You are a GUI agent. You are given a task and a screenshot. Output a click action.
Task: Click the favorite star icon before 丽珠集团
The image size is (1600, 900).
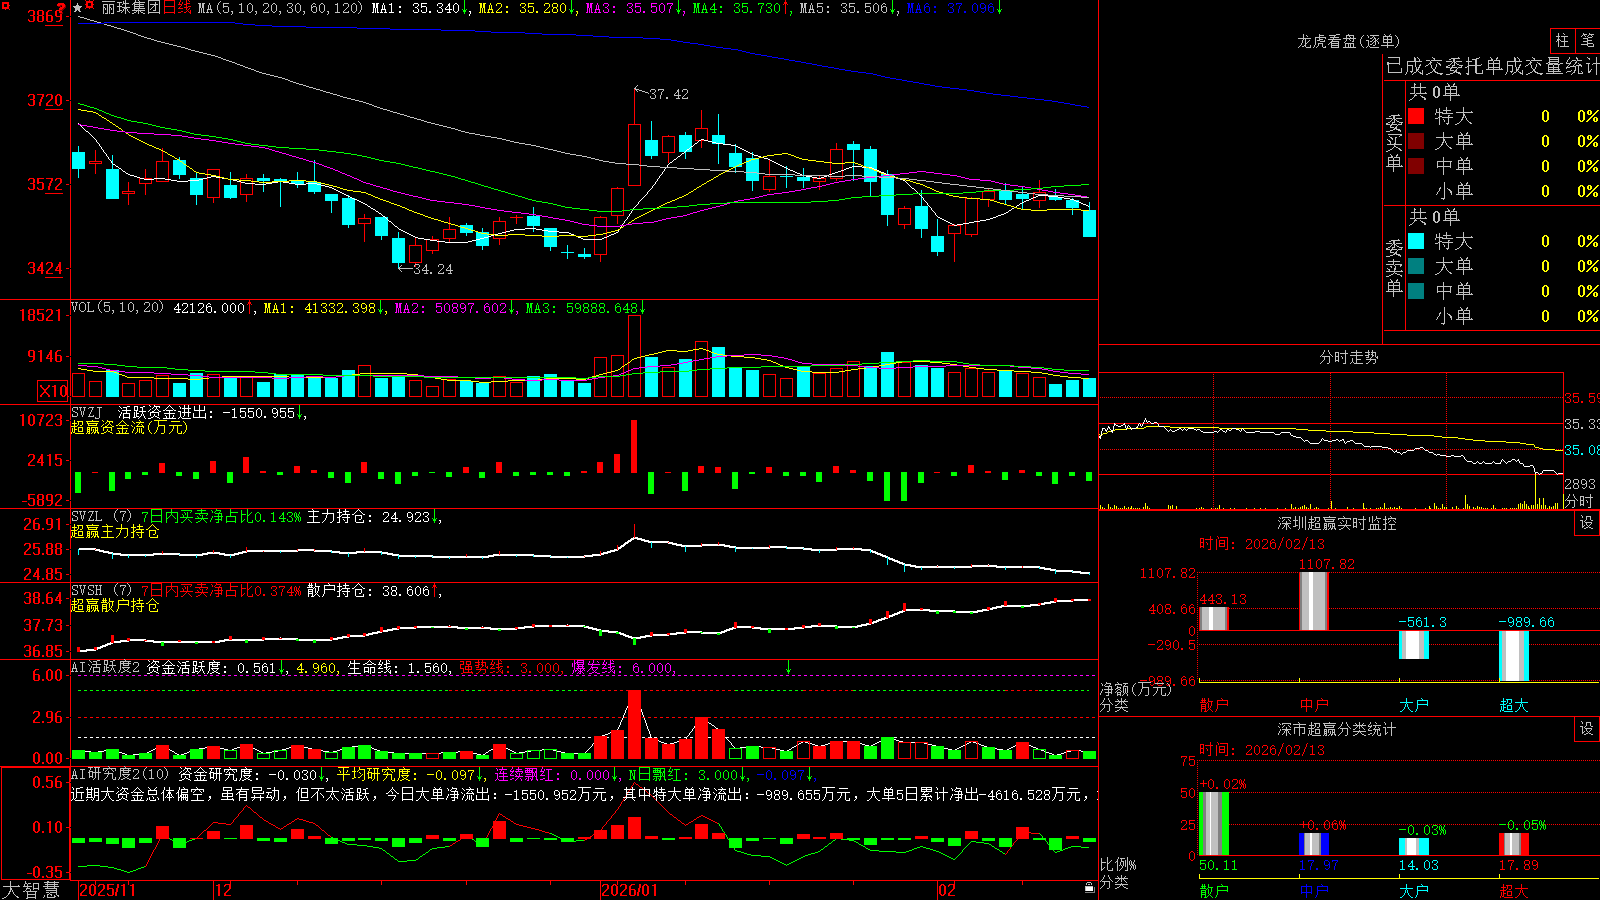(78, 8)
